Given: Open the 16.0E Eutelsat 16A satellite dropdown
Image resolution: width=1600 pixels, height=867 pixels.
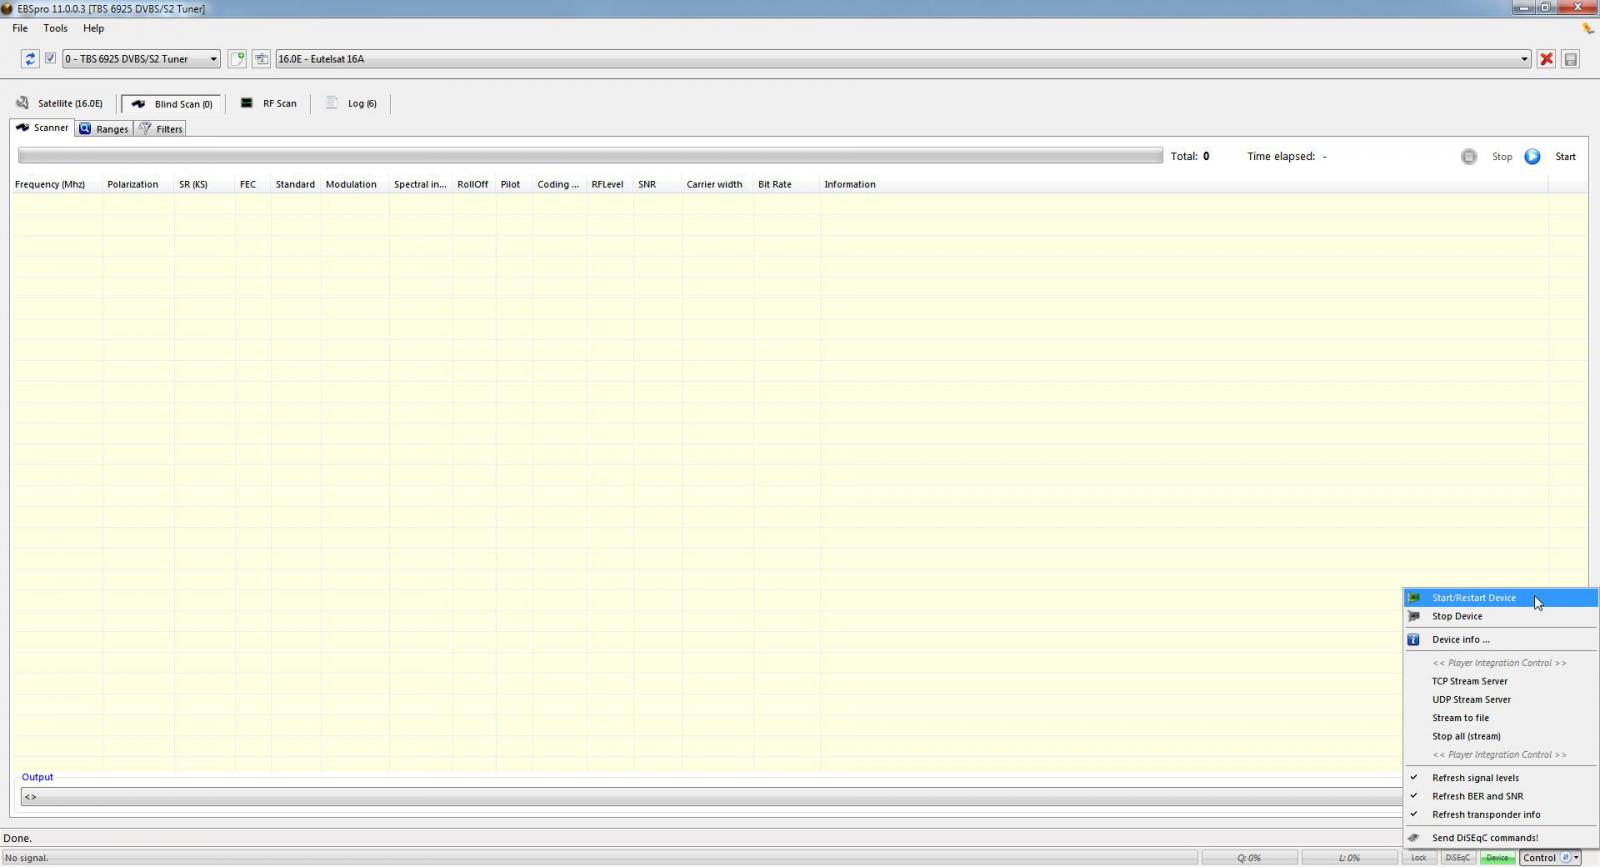Looking at the screenshot, I should [1524, 59].
